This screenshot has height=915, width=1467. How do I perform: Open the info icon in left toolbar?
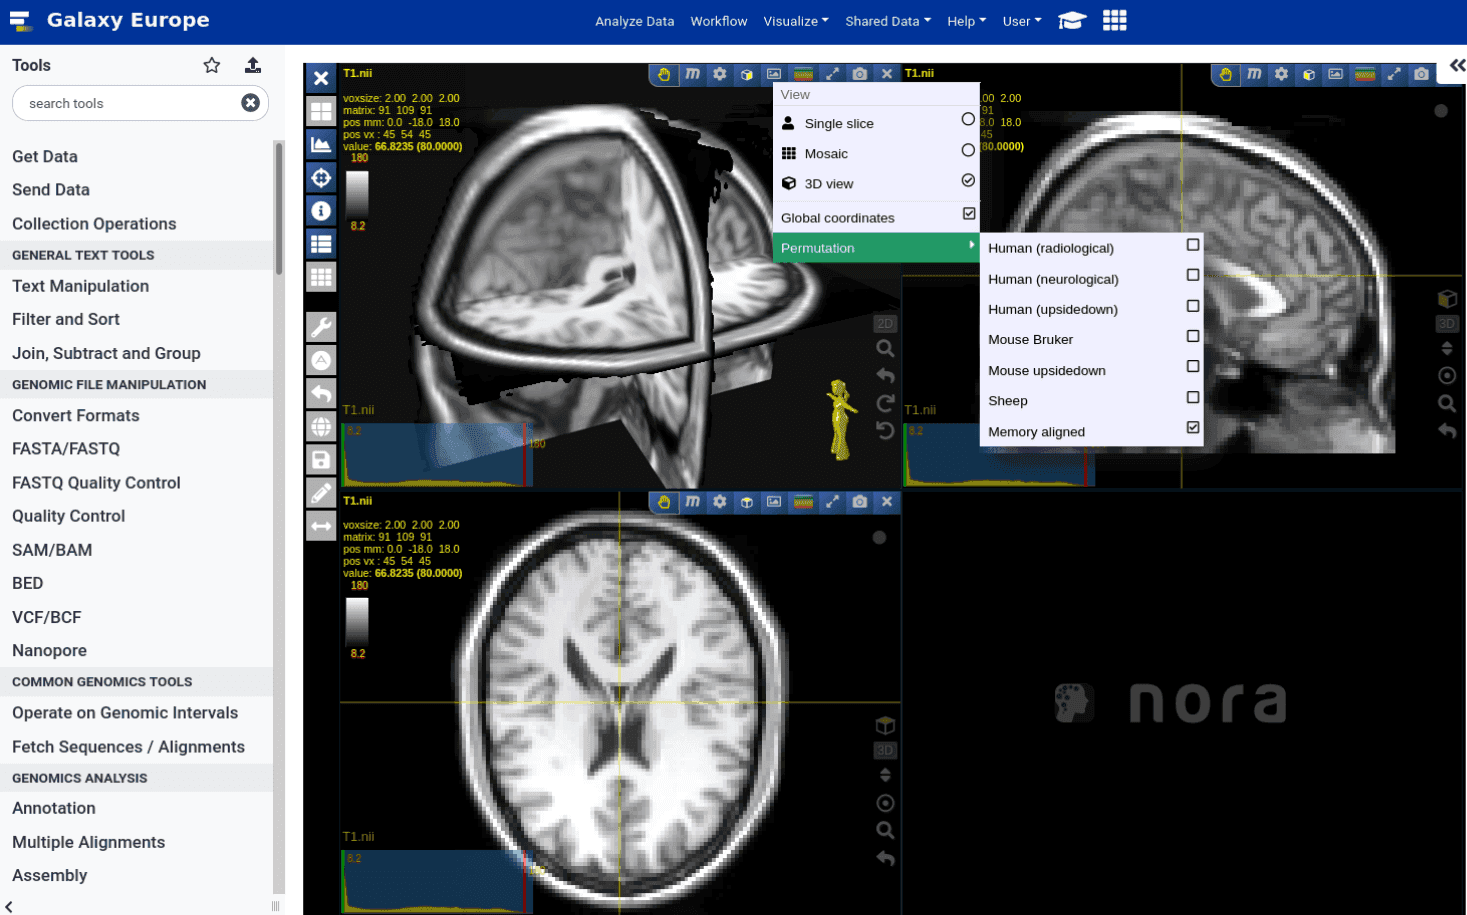[321, 211]
